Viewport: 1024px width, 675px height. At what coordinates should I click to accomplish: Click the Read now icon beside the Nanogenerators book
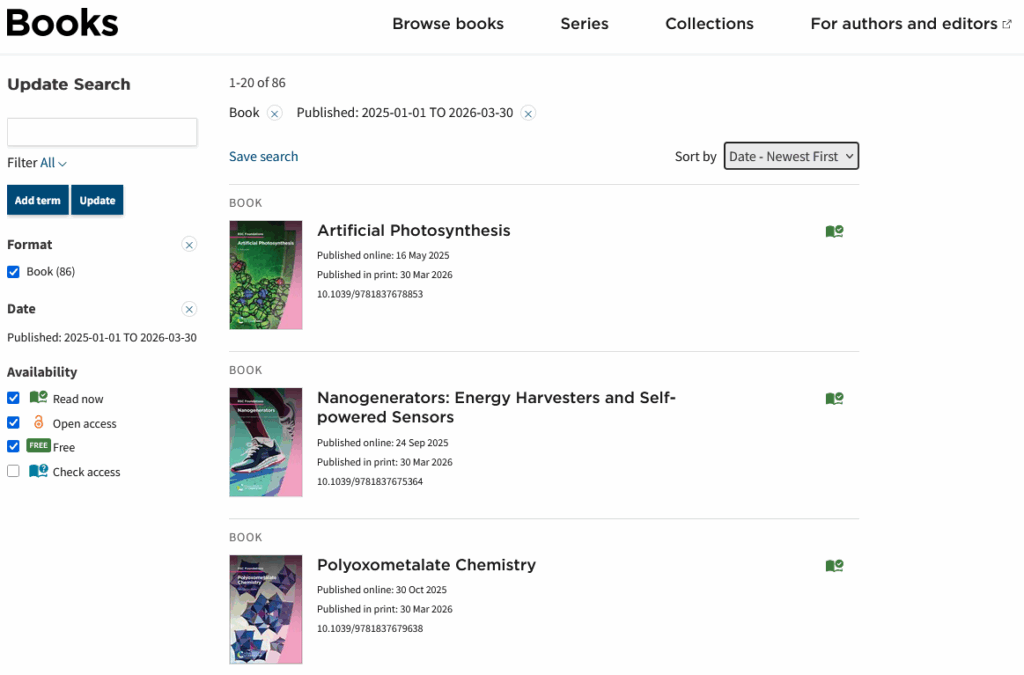834,398
